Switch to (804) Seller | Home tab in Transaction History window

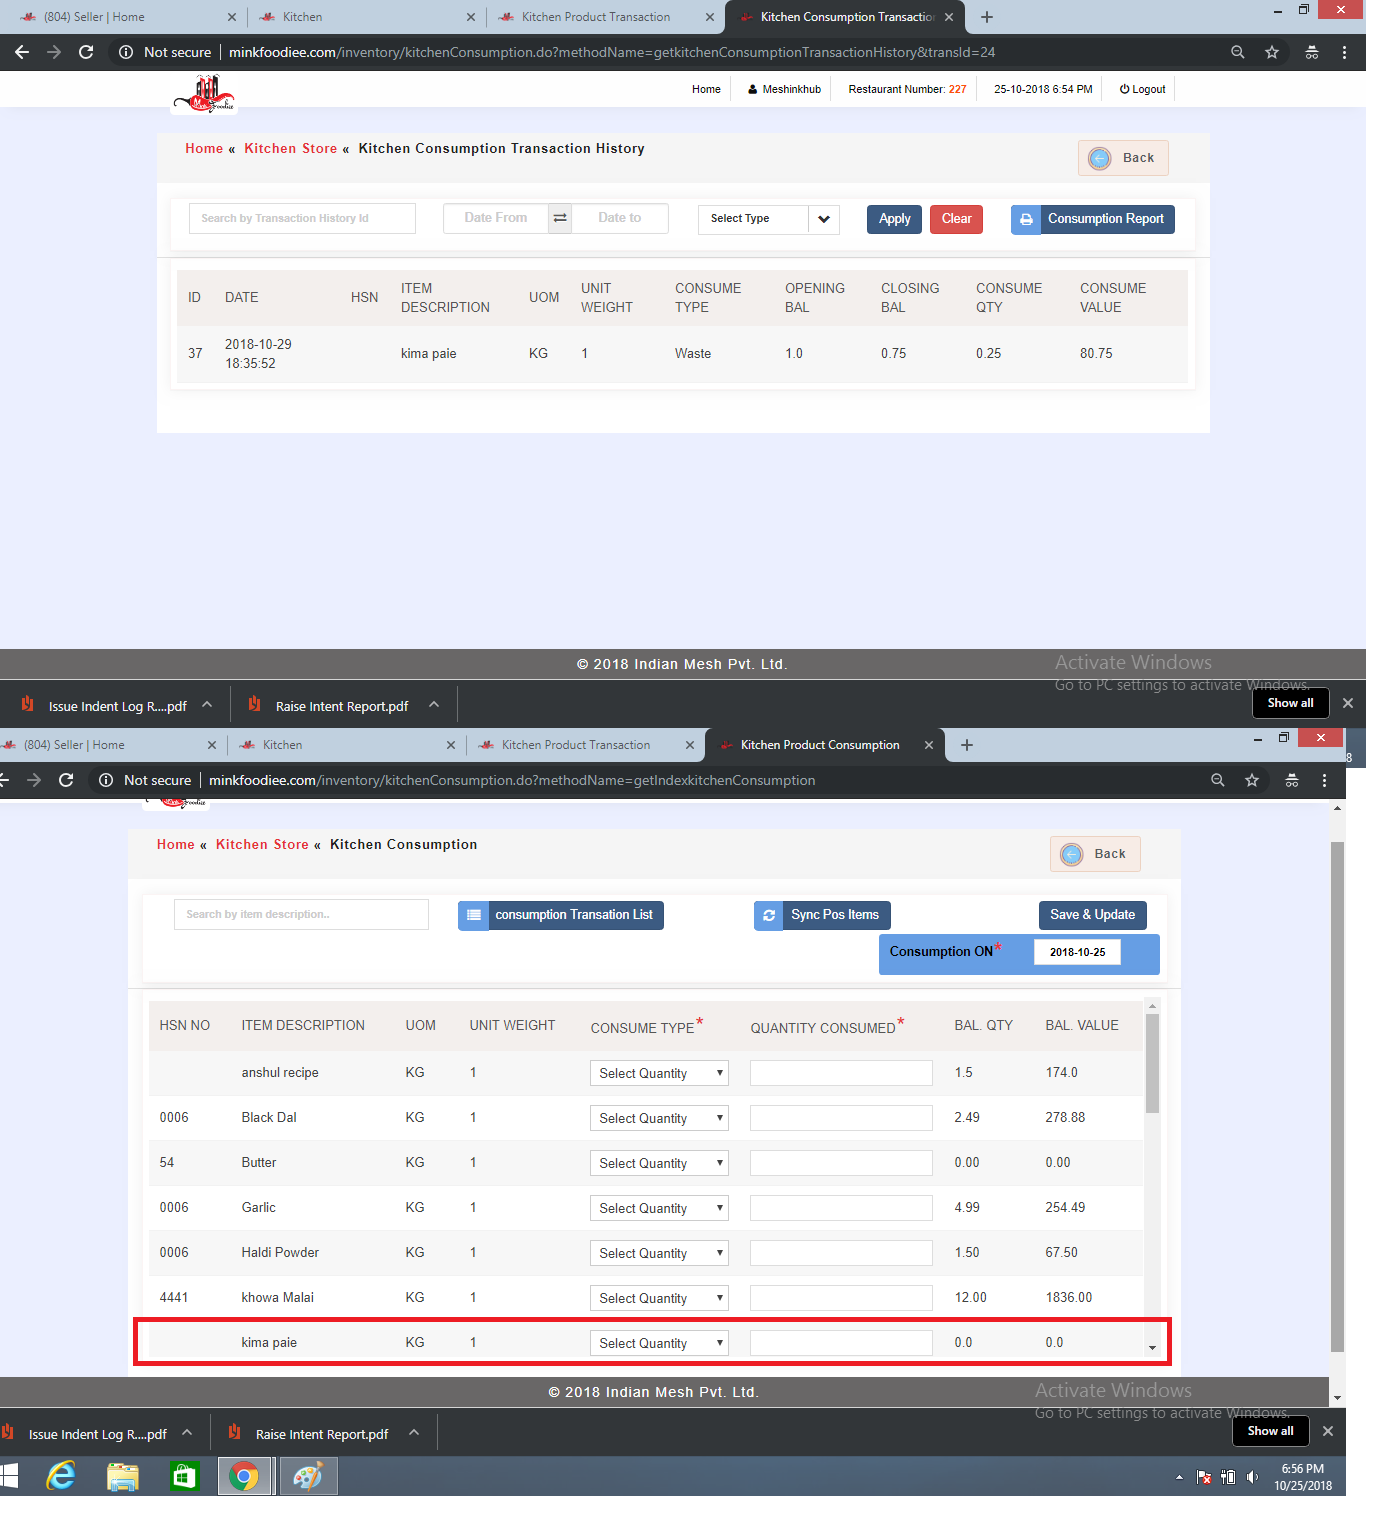pyautogui.click(x=126, y=17)
